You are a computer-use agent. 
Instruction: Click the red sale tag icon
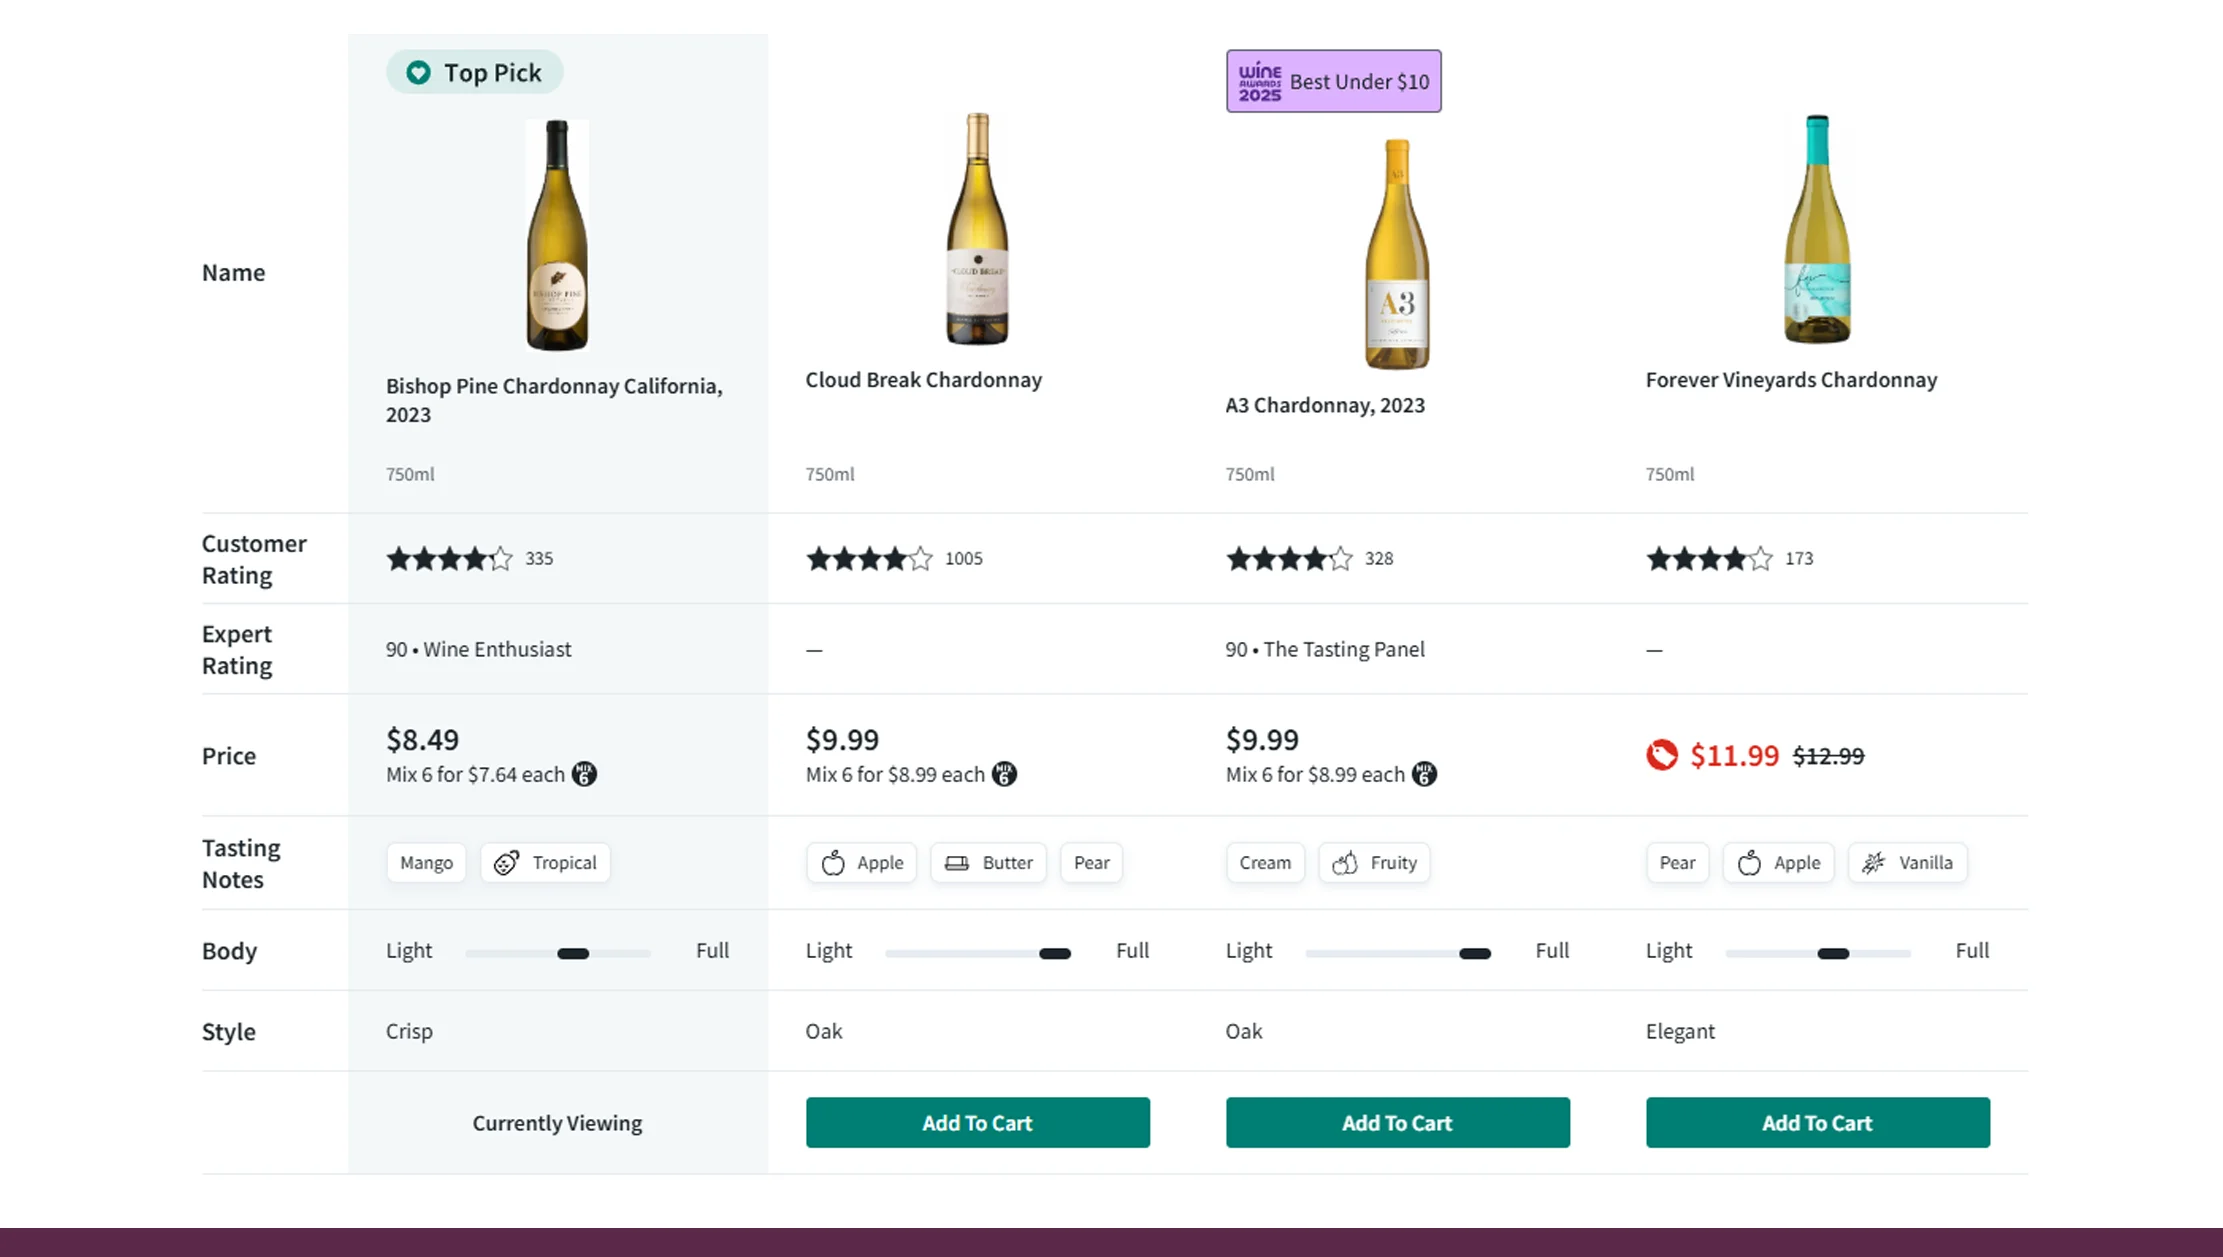point(1662,755)
